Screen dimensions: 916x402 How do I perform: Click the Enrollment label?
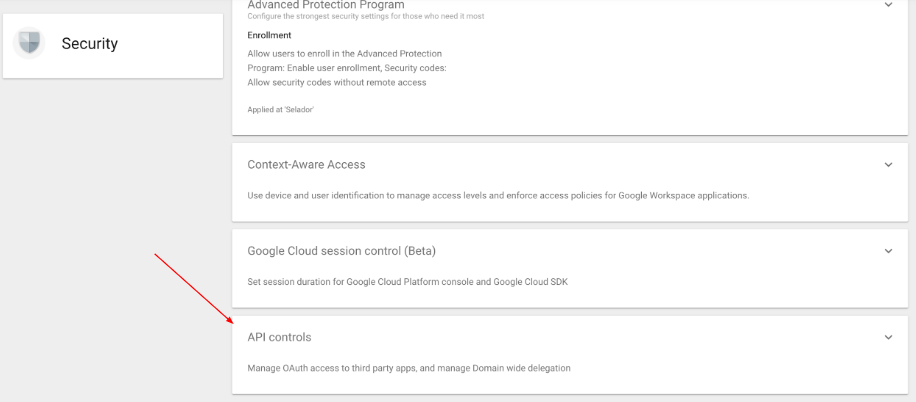coord(269,35)
